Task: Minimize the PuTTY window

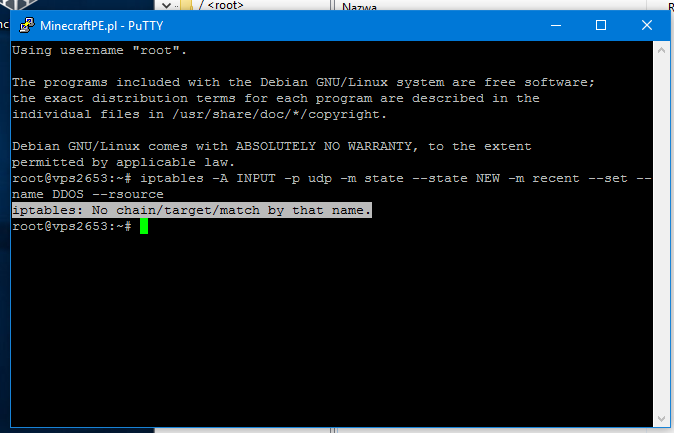Action: [x=555, y=24]
